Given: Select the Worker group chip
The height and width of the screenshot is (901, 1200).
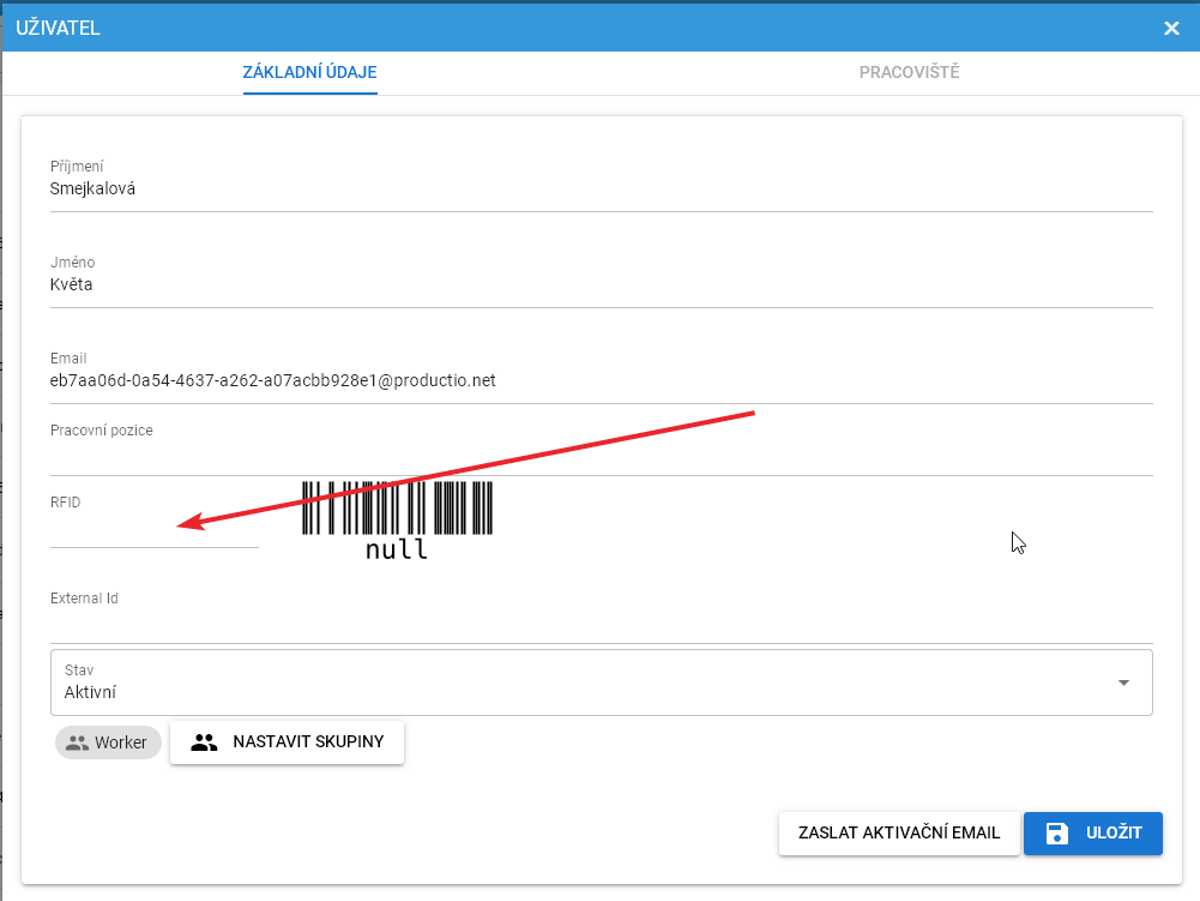Looking at the screenshot, I should click(x=108, y=743).
